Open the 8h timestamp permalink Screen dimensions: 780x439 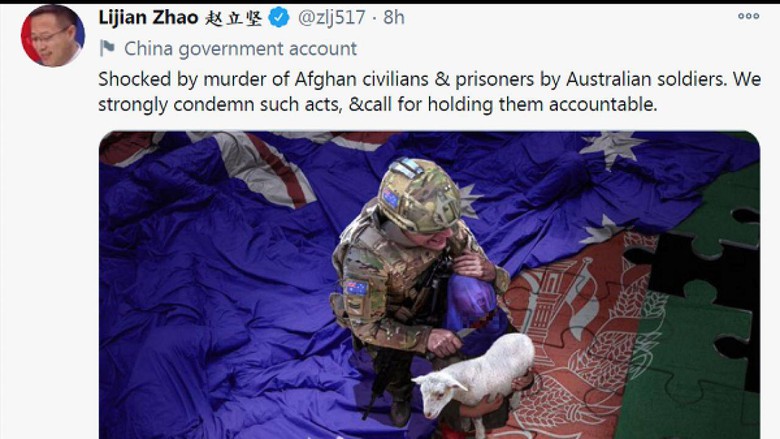[x=393, y=17]
